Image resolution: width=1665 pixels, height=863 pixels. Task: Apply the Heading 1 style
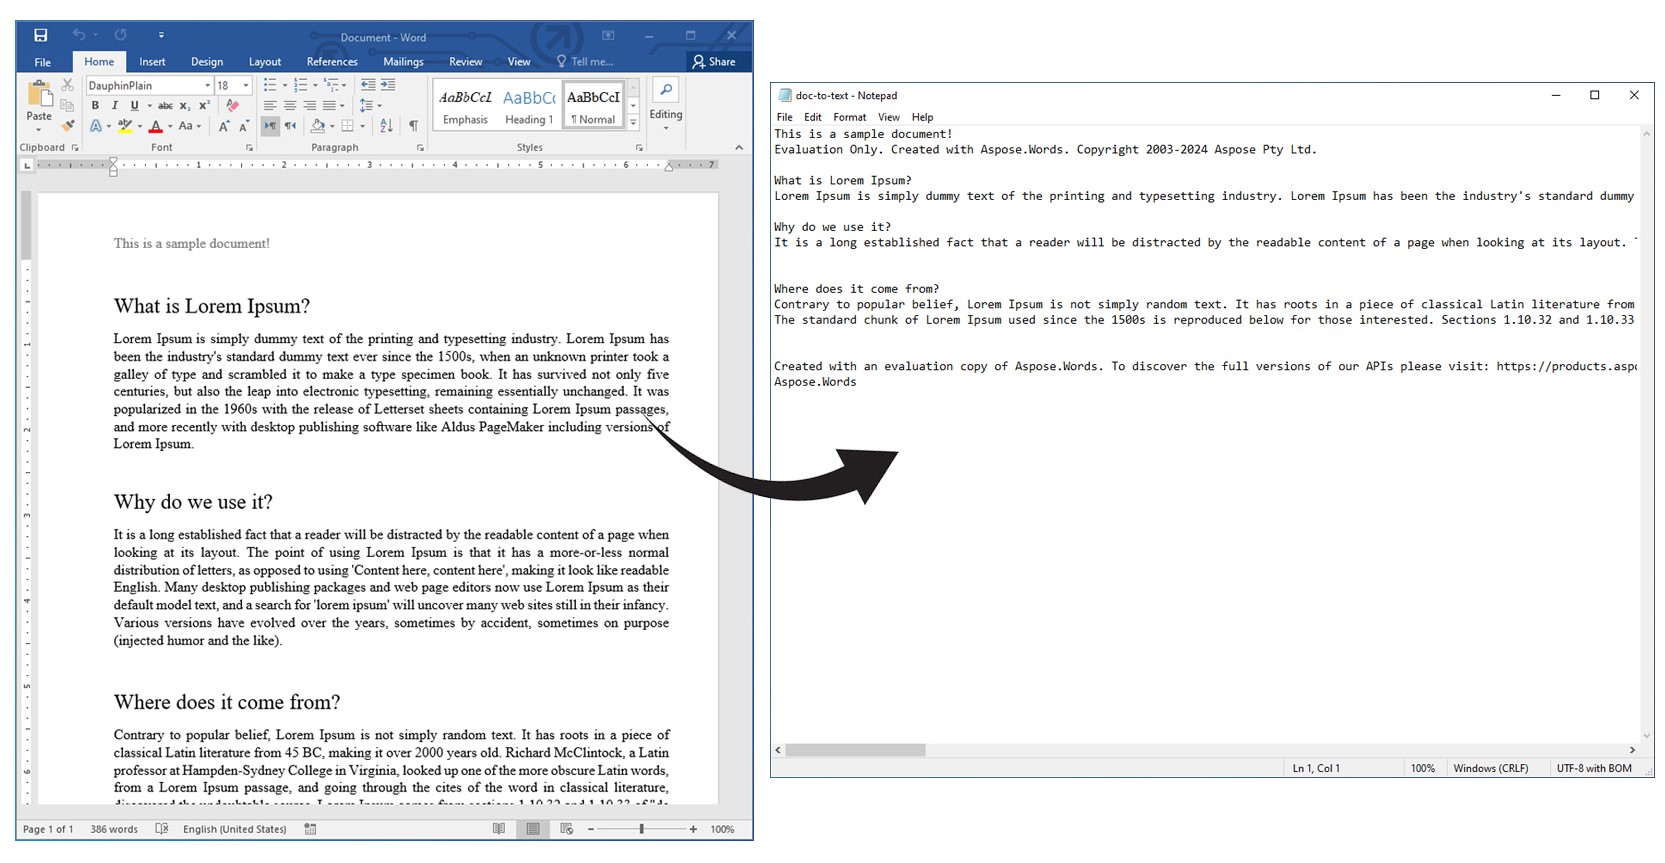click(529, 106)
